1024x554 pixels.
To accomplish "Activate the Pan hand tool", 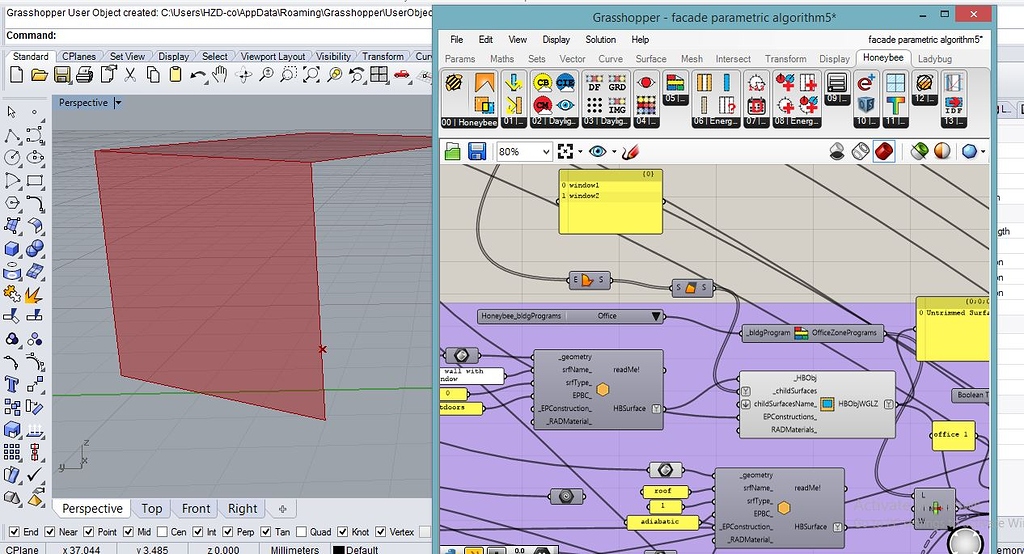I will (x=221, y=75).
